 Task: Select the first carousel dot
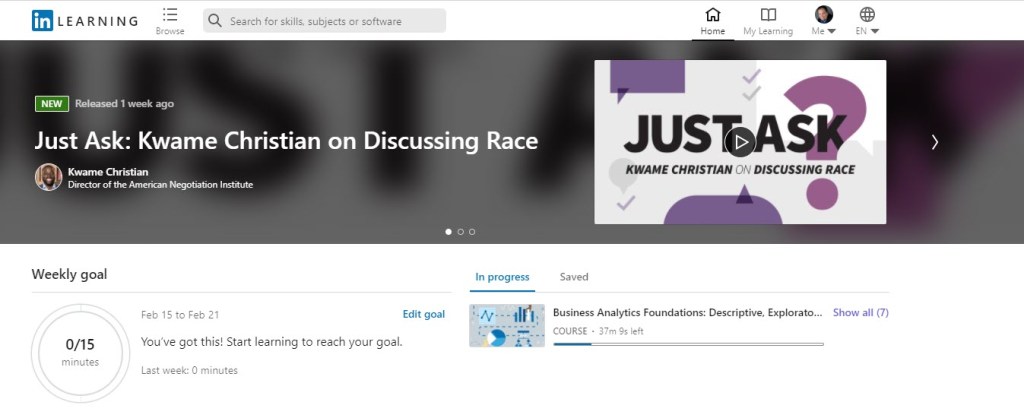pyautogui.click(x=448, y=231)
